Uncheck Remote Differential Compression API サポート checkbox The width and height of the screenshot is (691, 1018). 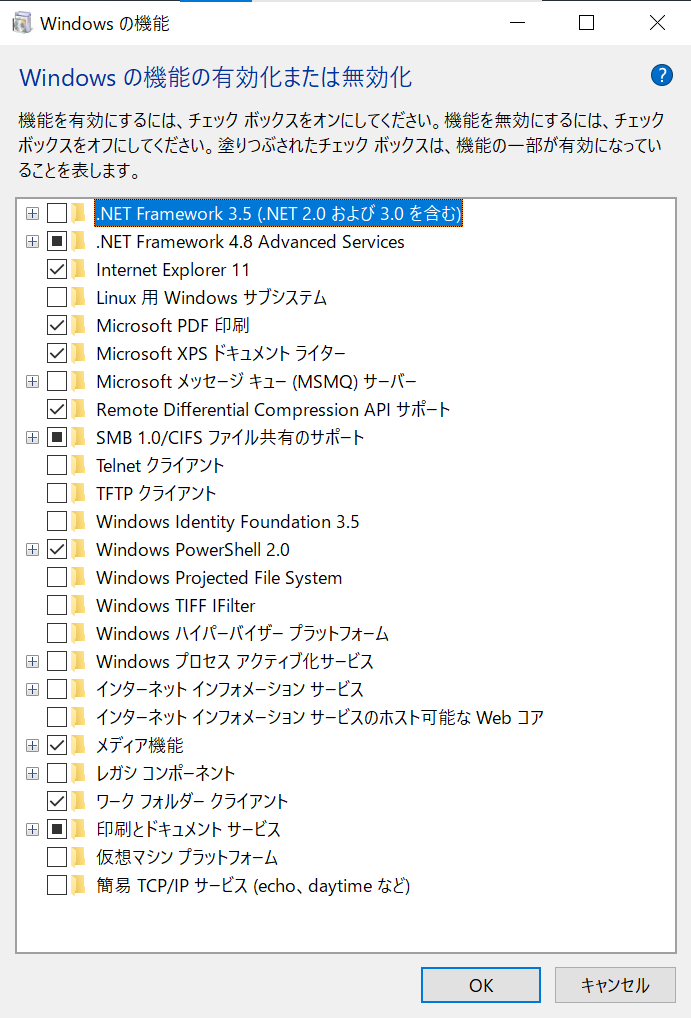pyautogui.click(x=57, y=409)
